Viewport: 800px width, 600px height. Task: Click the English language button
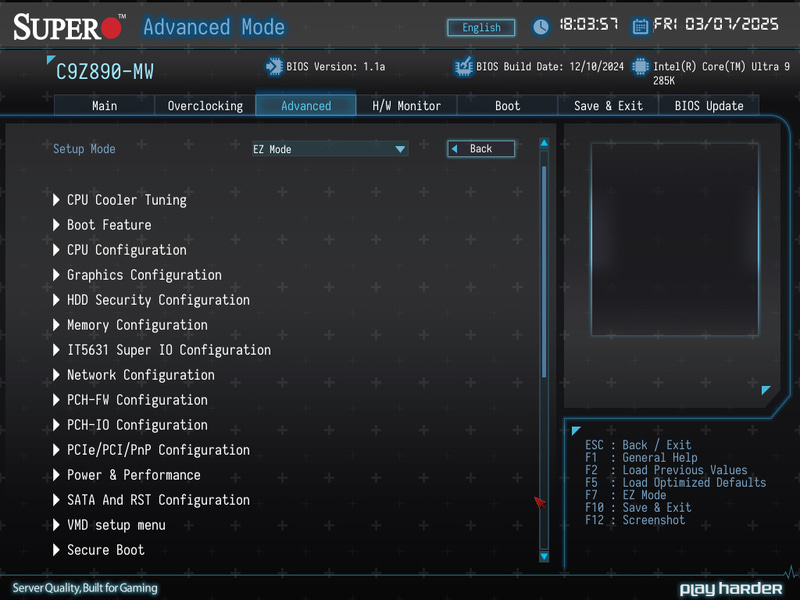point(481,28)
